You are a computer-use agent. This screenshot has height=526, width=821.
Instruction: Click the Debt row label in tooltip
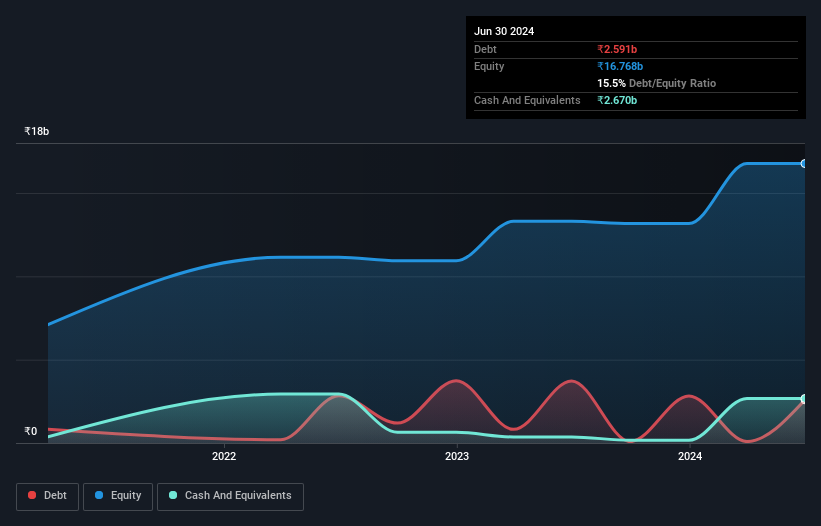point(485,49)
